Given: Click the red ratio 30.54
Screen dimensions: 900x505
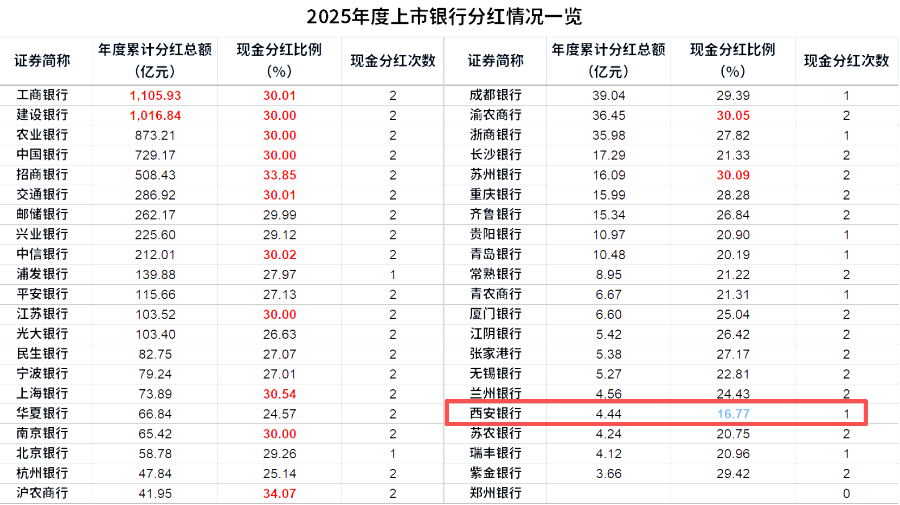Looking at the screenshot, I should 280,394.
